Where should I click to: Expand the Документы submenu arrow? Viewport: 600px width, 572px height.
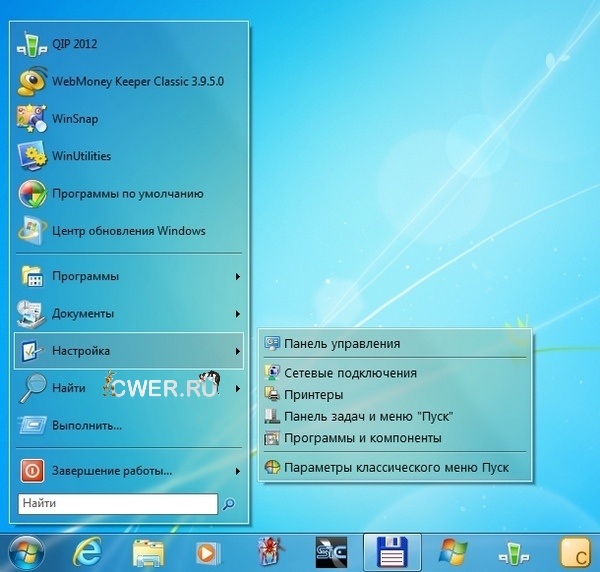click(237, 314)
